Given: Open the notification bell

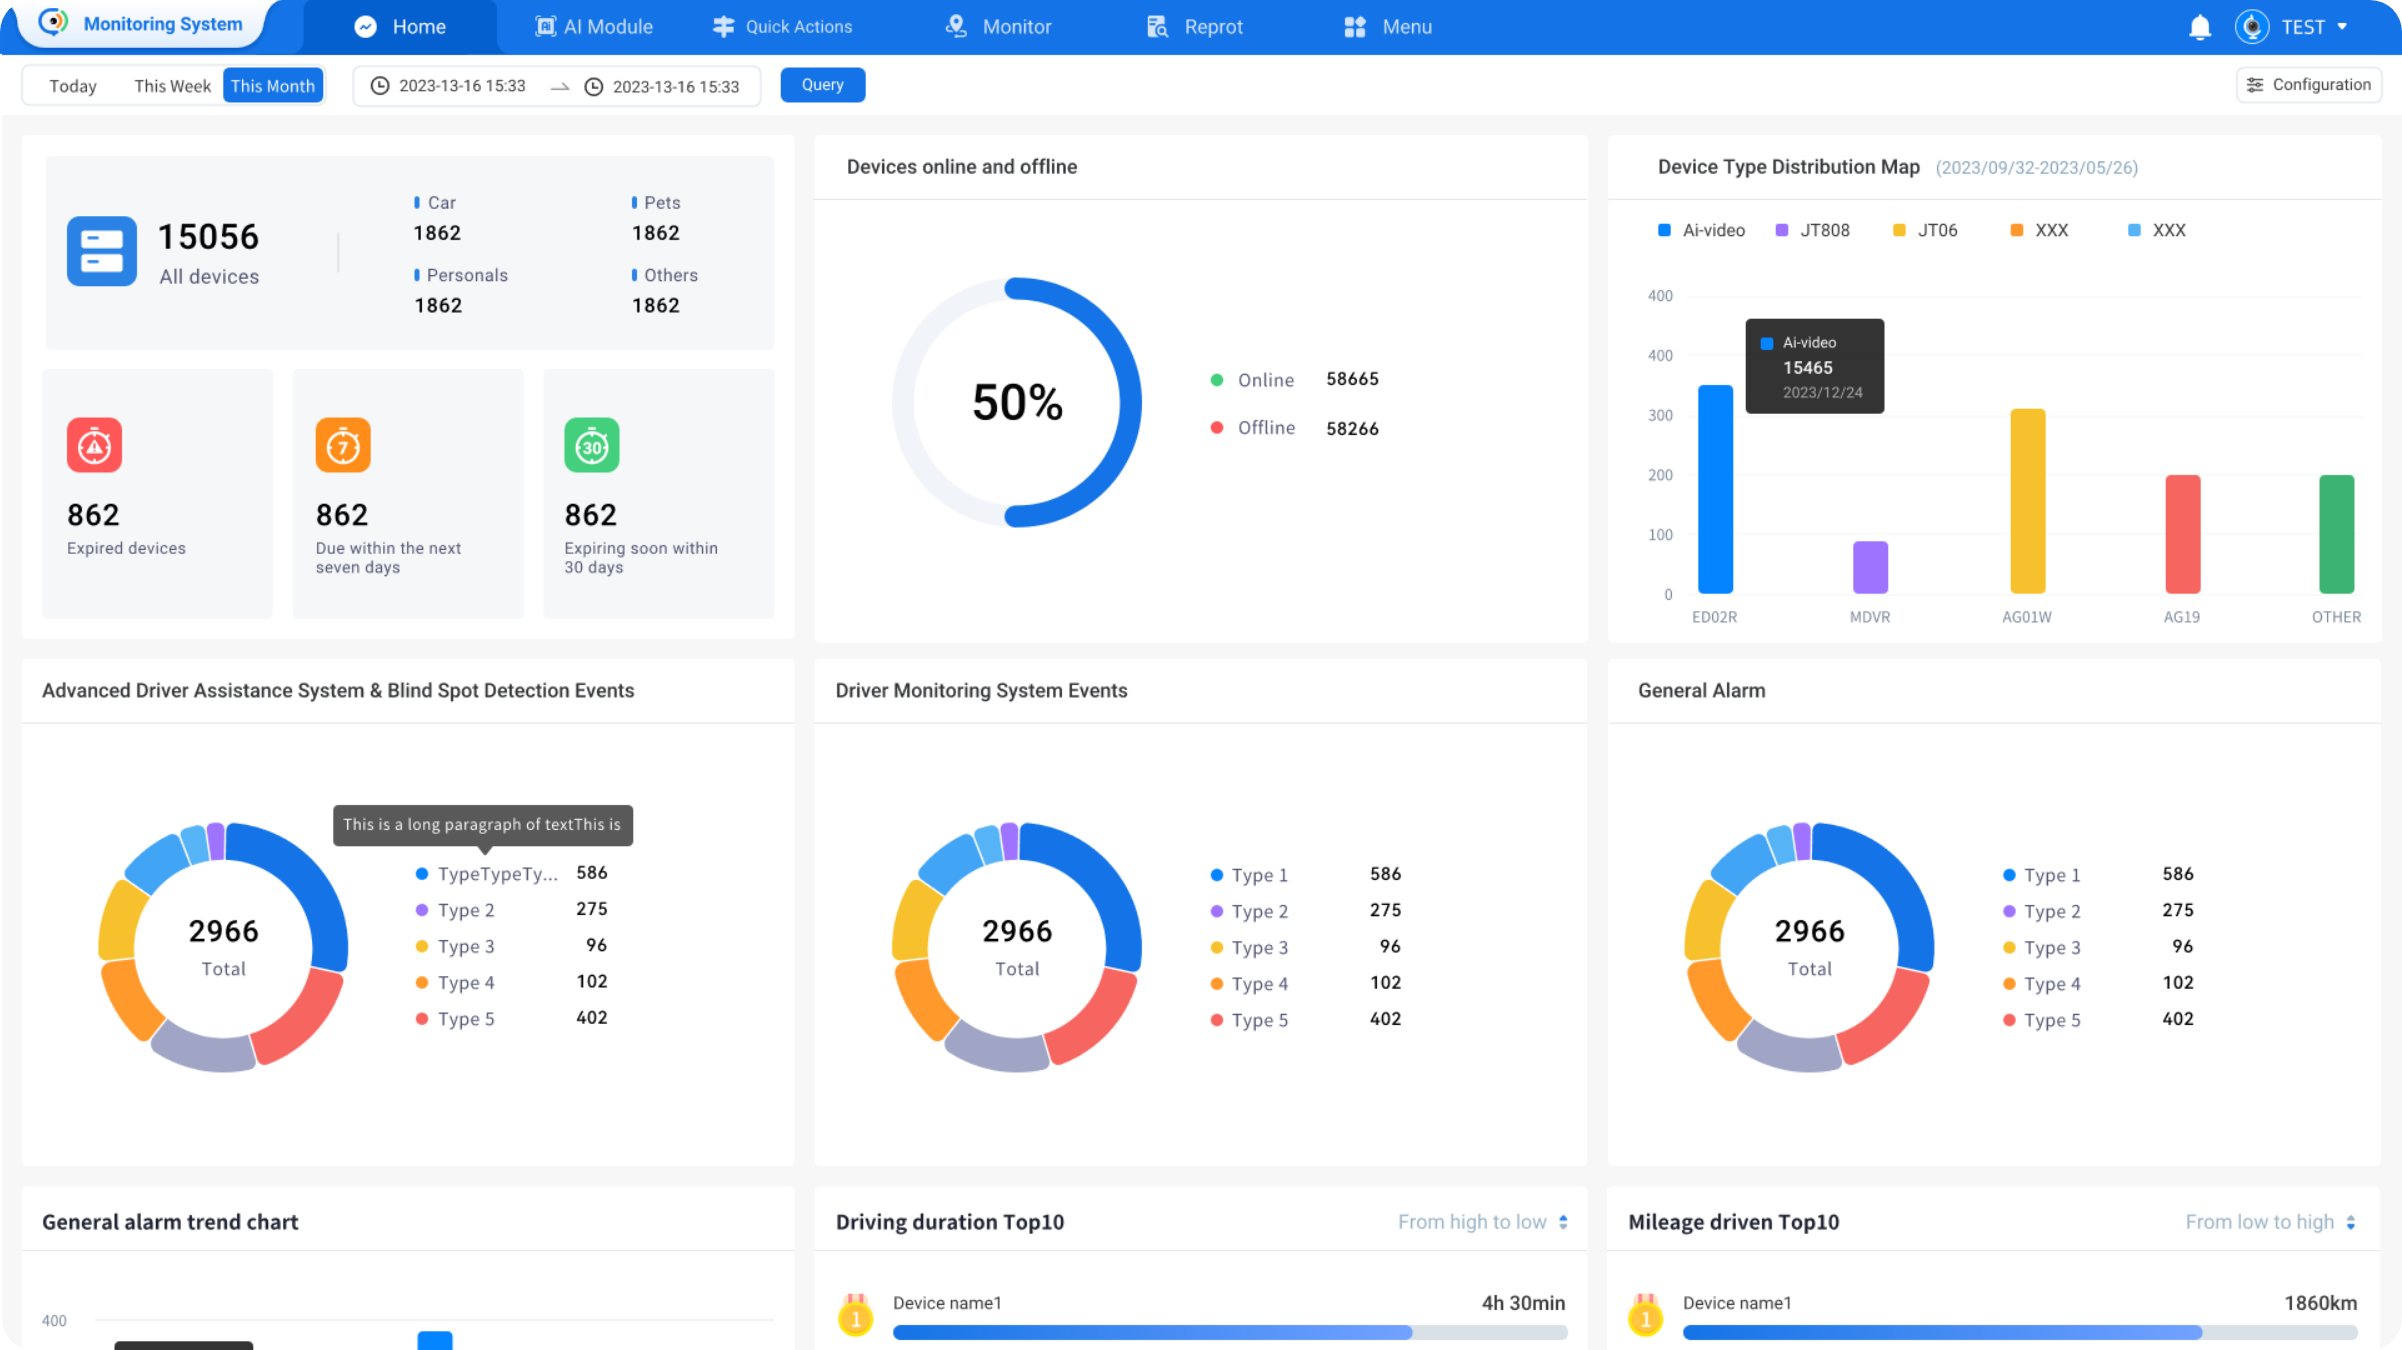Looking at the screenshot, I should click(x=2199, y=26).
